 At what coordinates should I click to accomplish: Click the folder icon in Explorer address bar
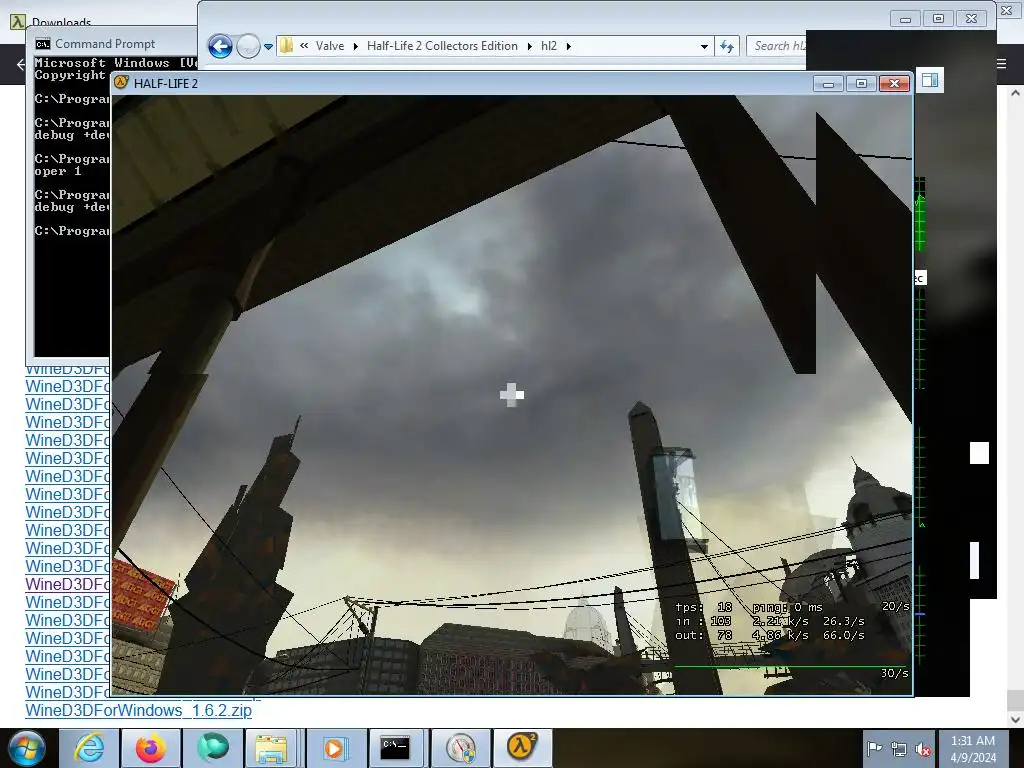tap(286, 46)
